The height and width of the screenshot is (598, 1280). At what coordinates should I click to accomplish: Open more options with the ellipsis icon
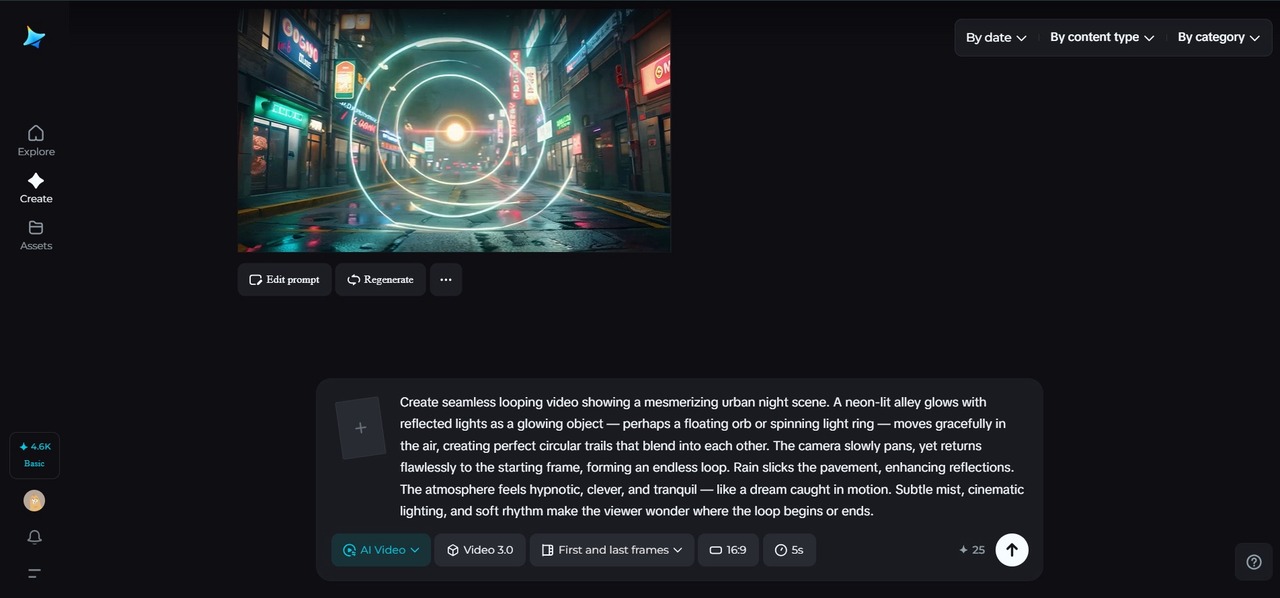[445, 279]
